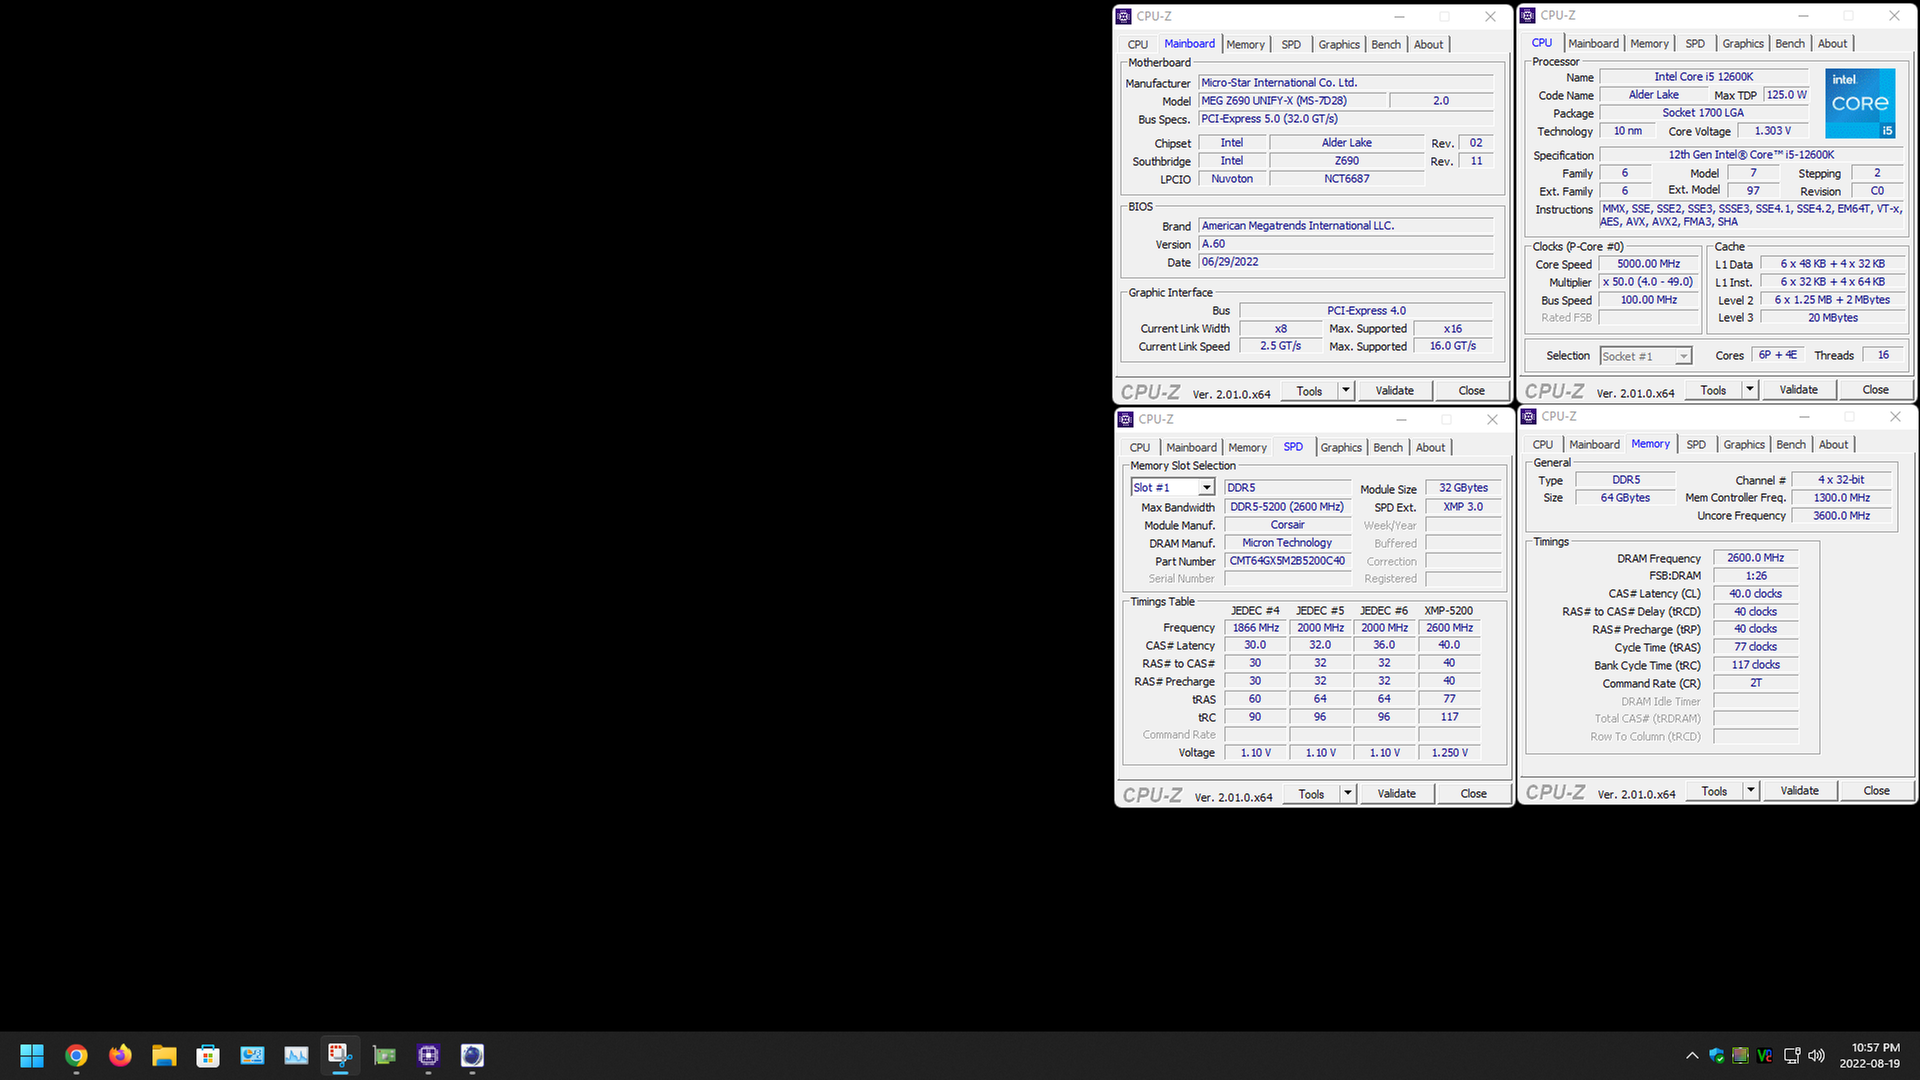Open Tools dropdown arrow in Mainboard window

[x=1346, y=390]
